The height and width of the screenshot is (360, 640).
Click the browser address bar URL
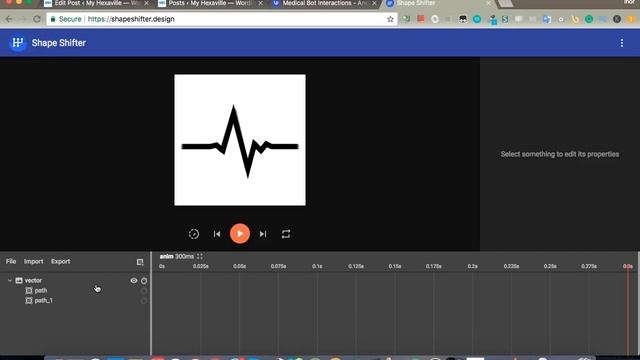click(x=131, y=19)
